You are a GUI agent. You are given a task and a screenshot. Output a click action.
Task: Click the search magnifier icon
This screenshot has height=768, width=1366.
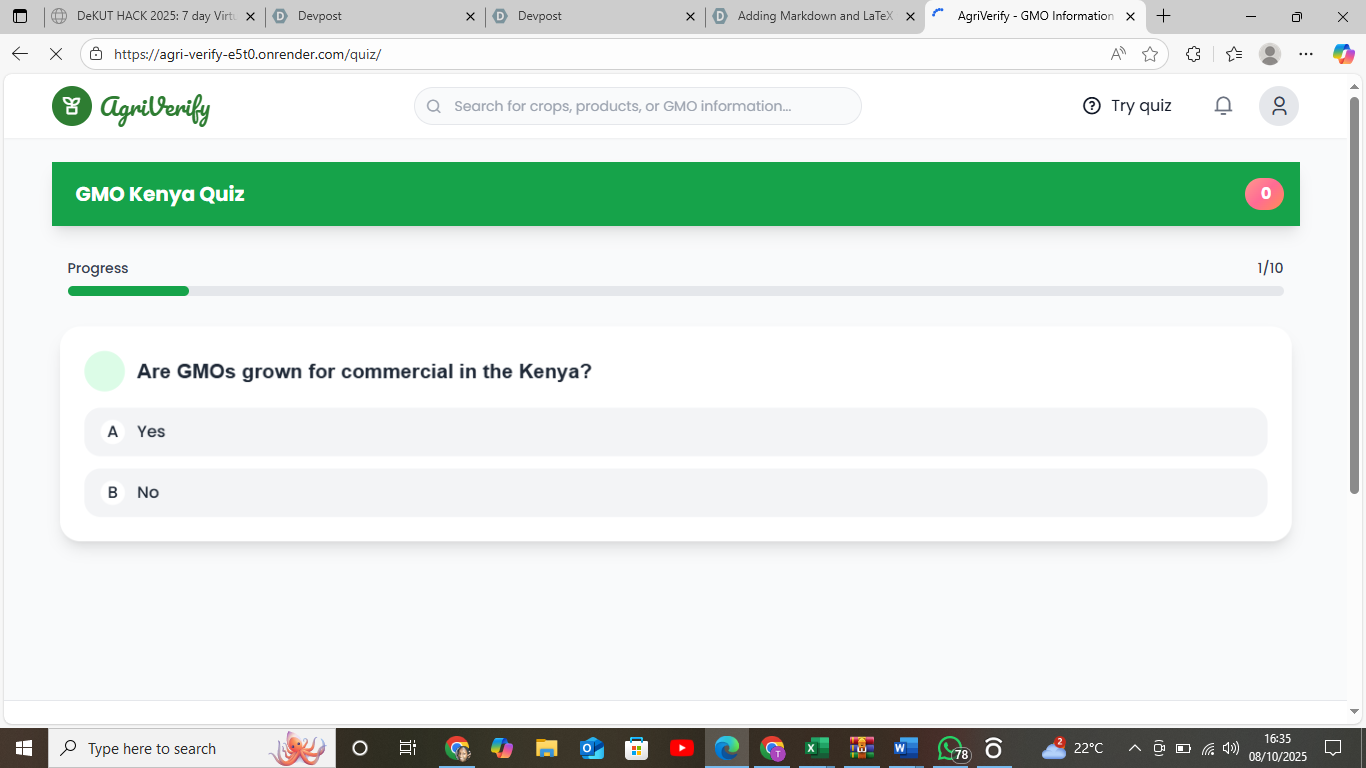434,106
